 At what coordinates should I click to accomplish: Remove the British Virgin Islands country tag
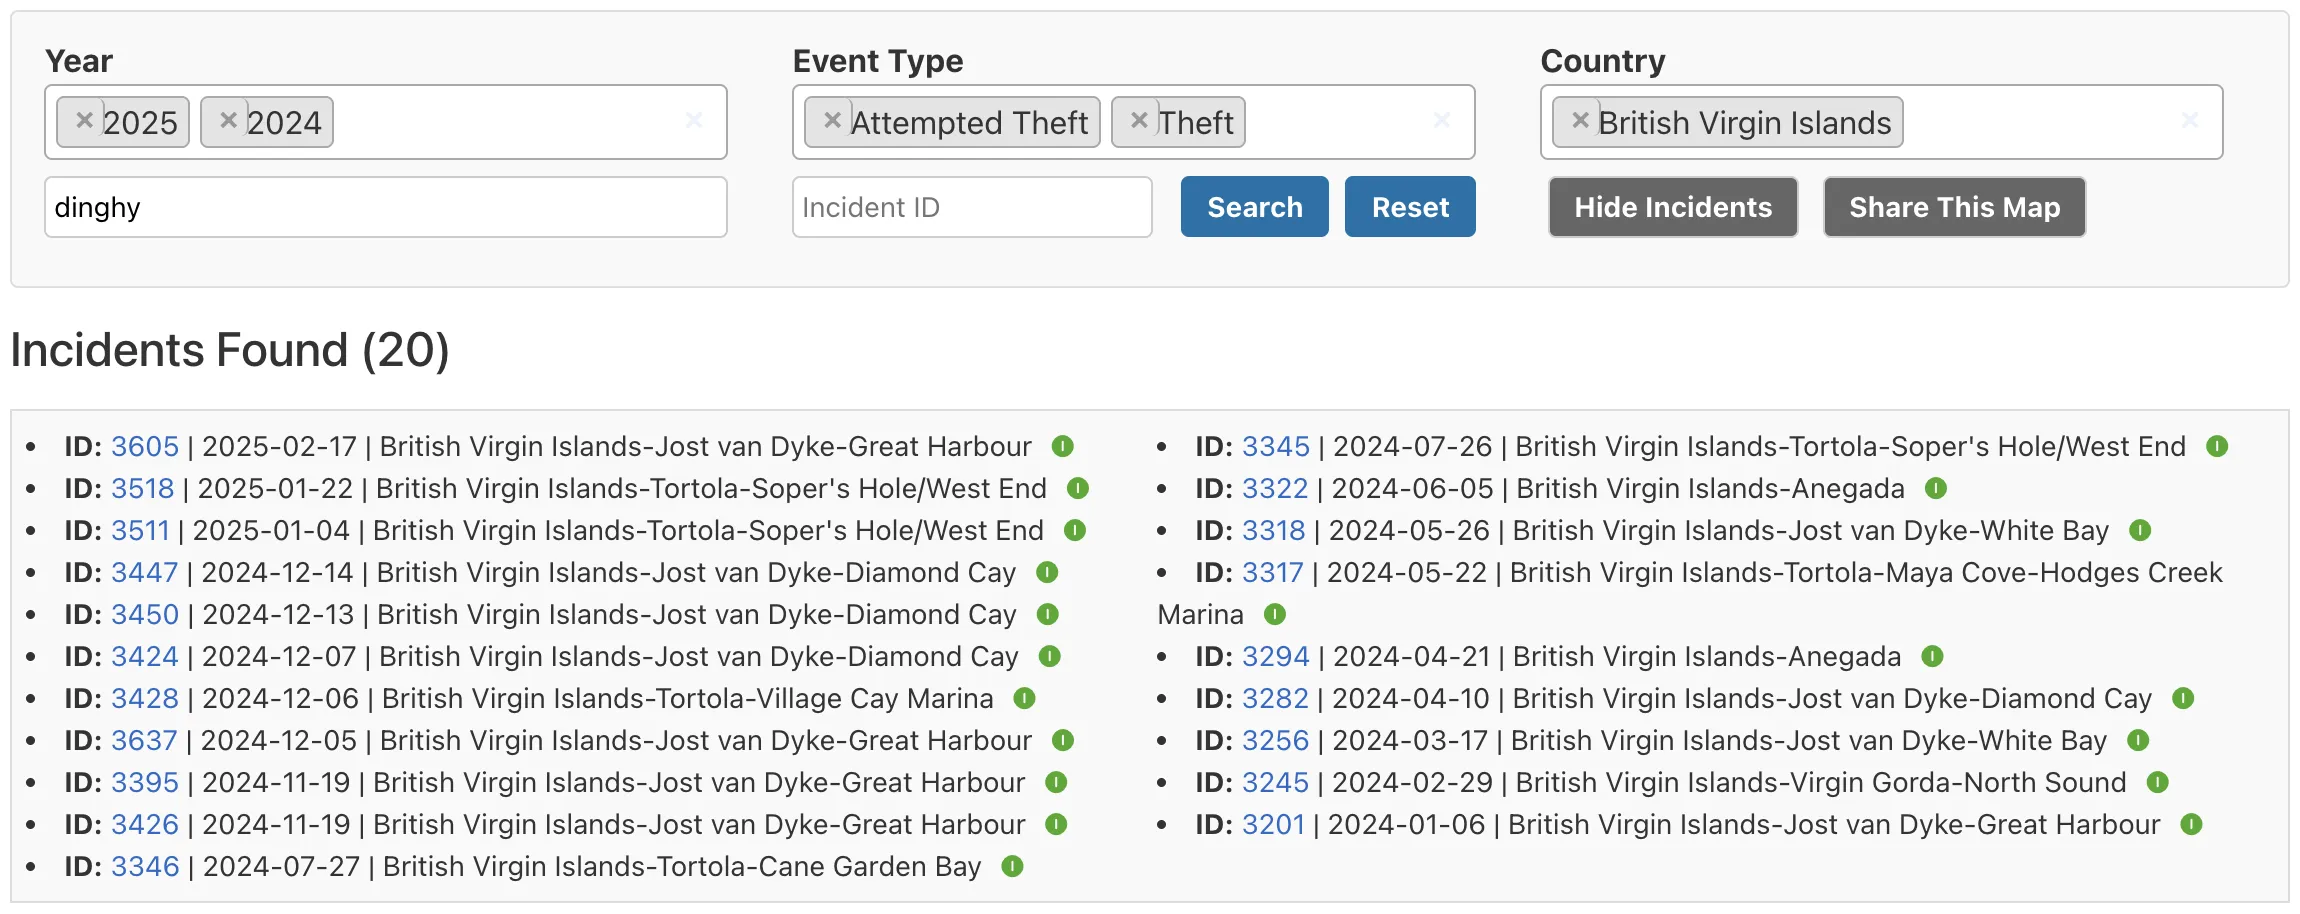pyautogui.click(x=1579, y=120)
